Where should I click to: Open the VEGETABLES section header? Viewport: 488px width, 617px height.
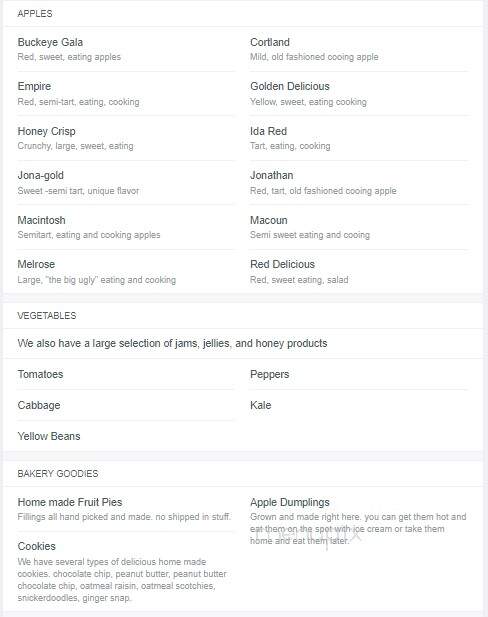[47, 316]
